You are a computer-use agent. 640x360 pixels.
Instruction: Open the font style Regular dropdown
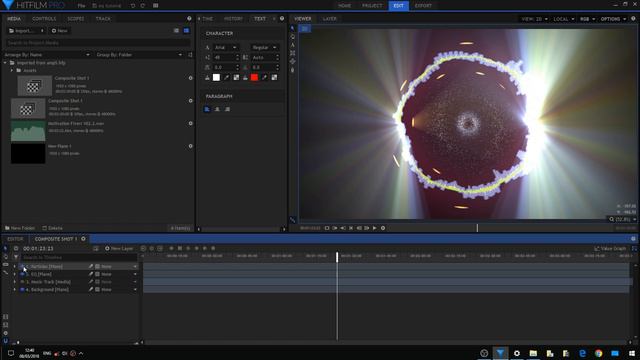(264, 48)
